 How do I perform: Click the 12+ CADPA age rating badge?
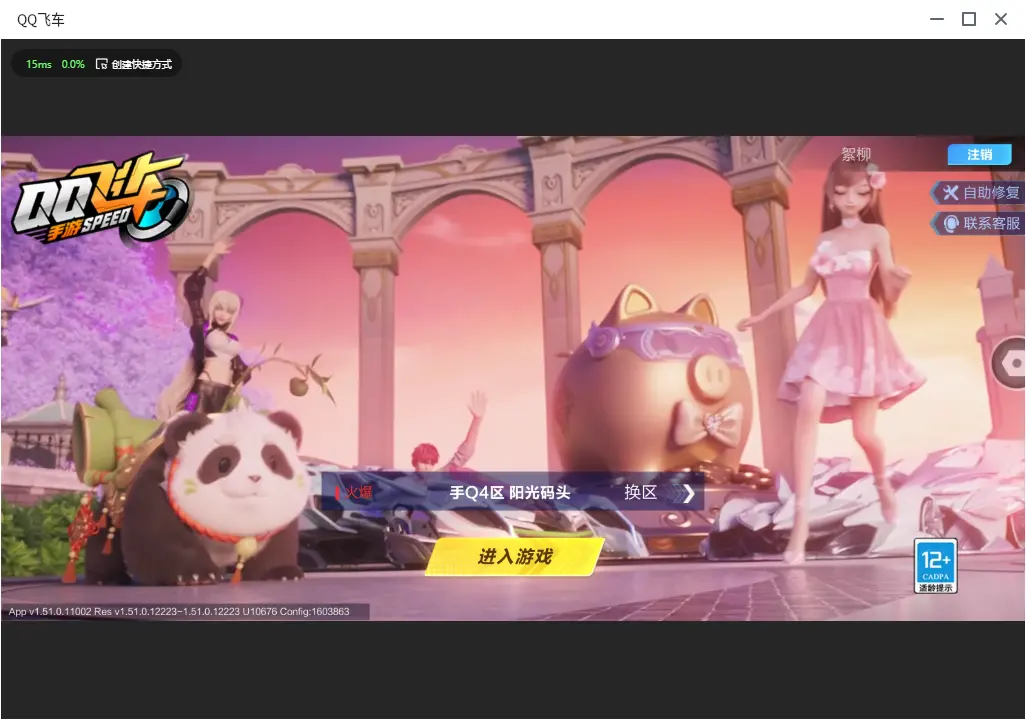point(936,566)
